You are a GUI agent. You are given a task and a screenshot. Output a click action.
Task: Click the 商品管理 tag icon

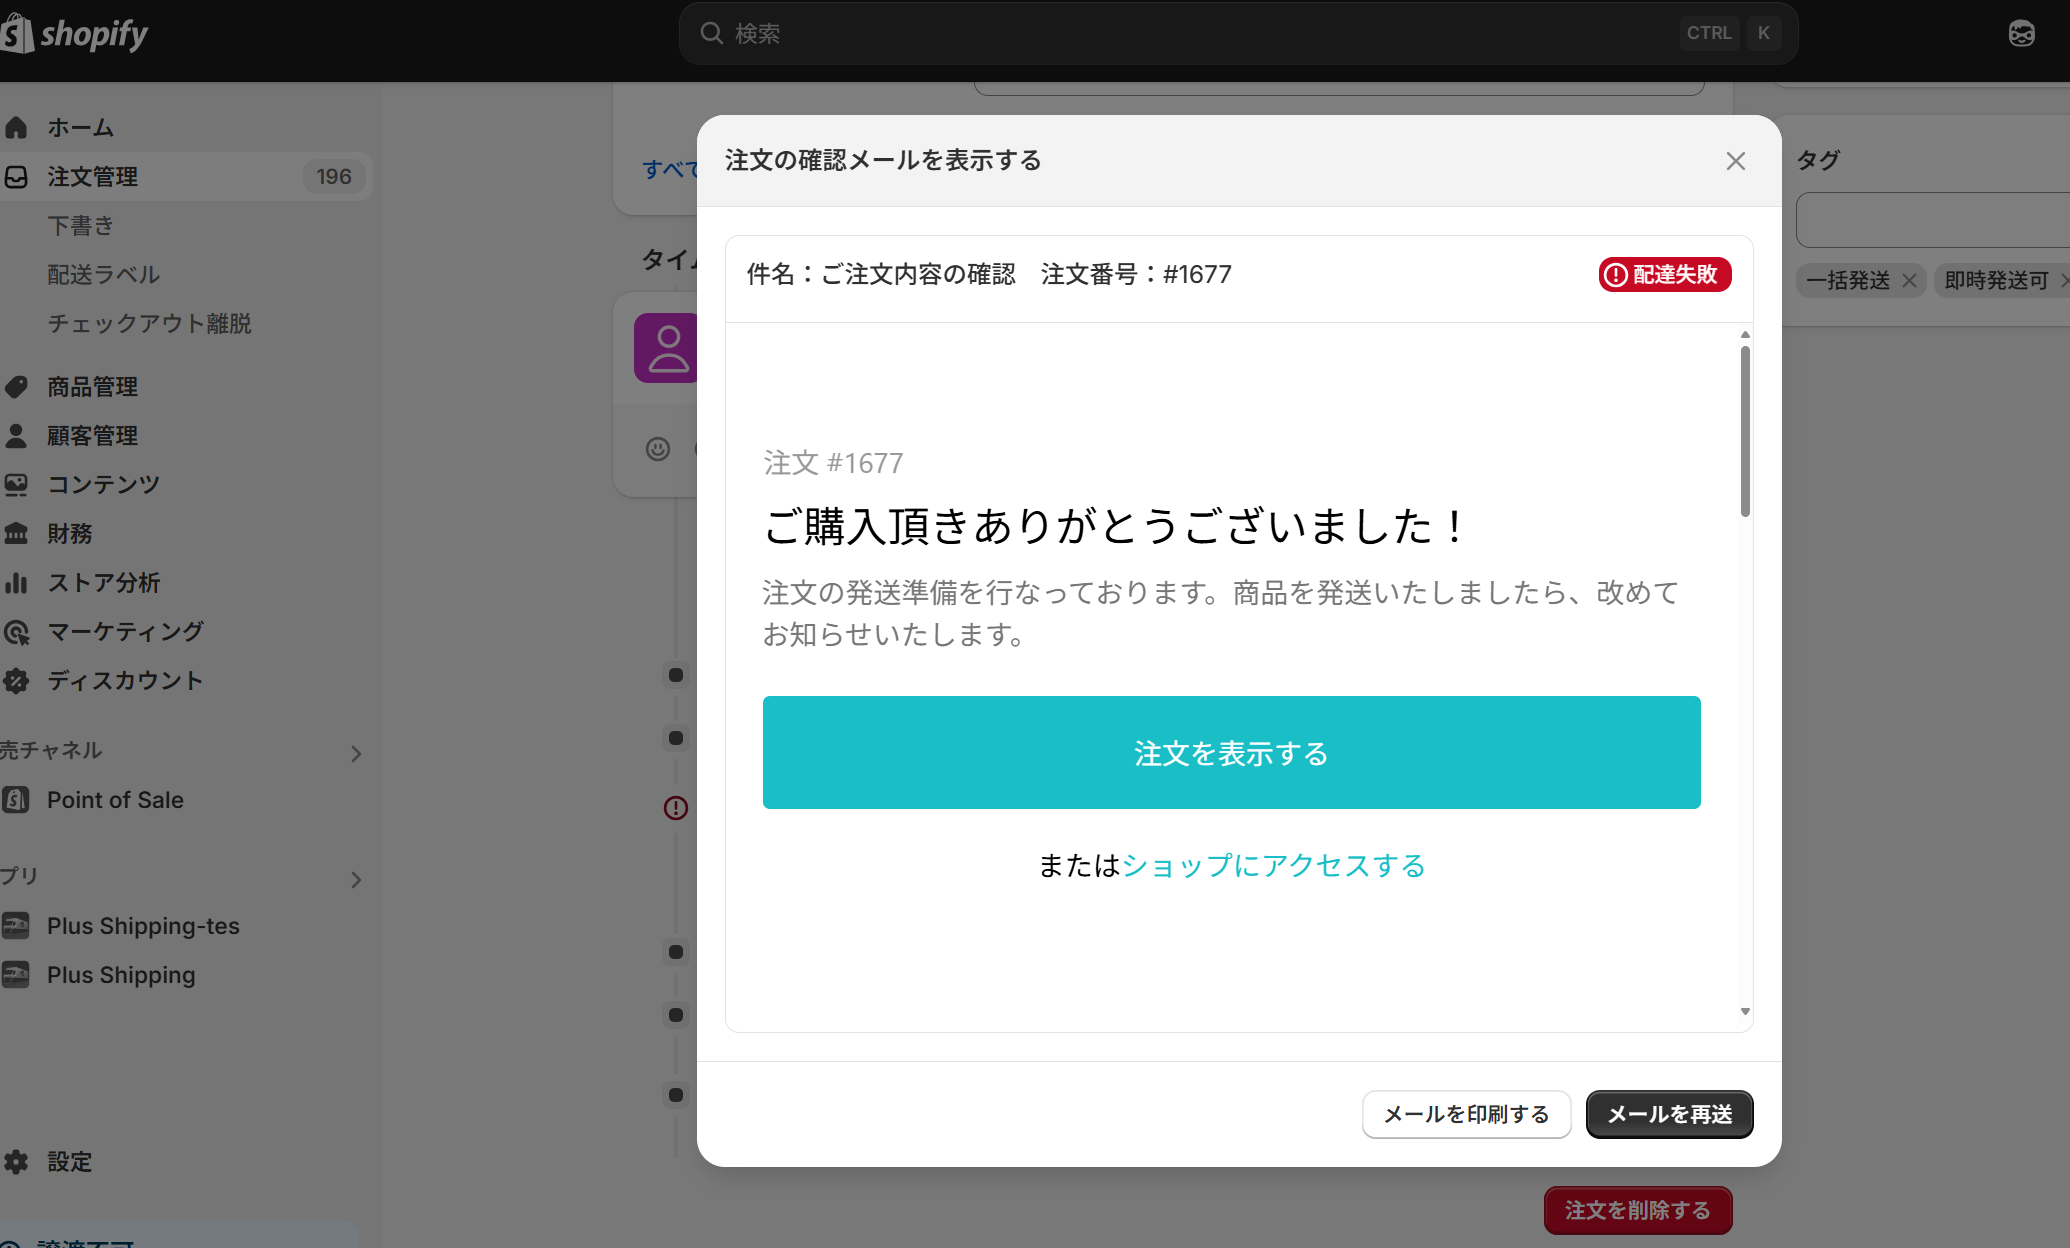click(x=16, y=387)
